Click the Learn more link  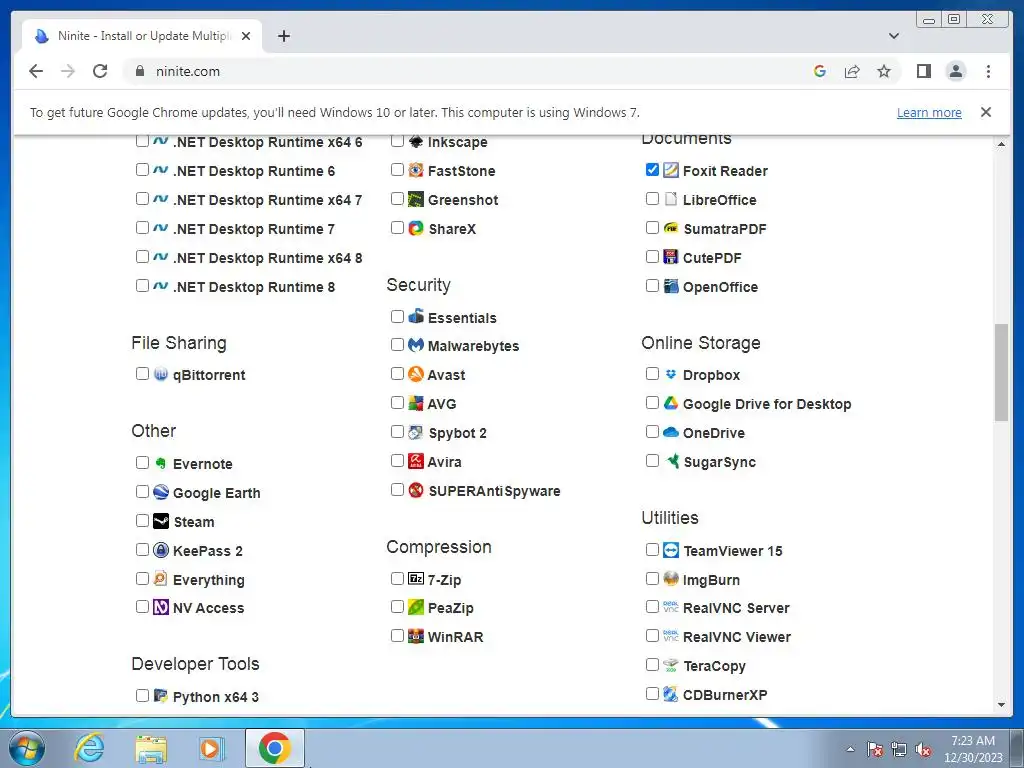[929, 112]
